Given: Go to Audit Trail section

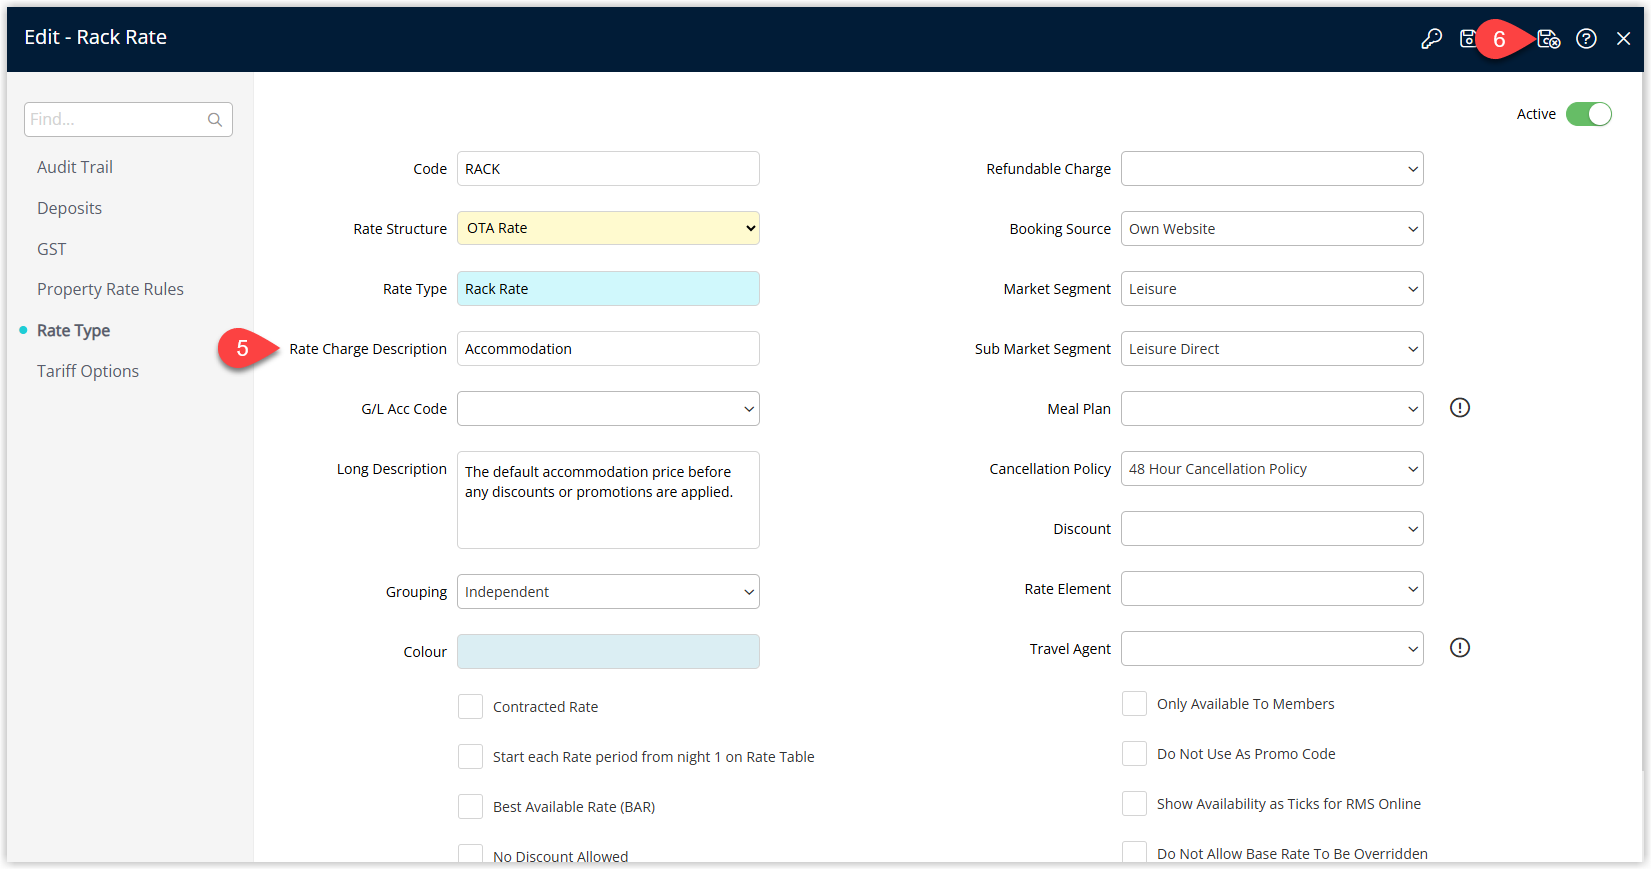Looking at the screenshot, I should pos(75,167).
